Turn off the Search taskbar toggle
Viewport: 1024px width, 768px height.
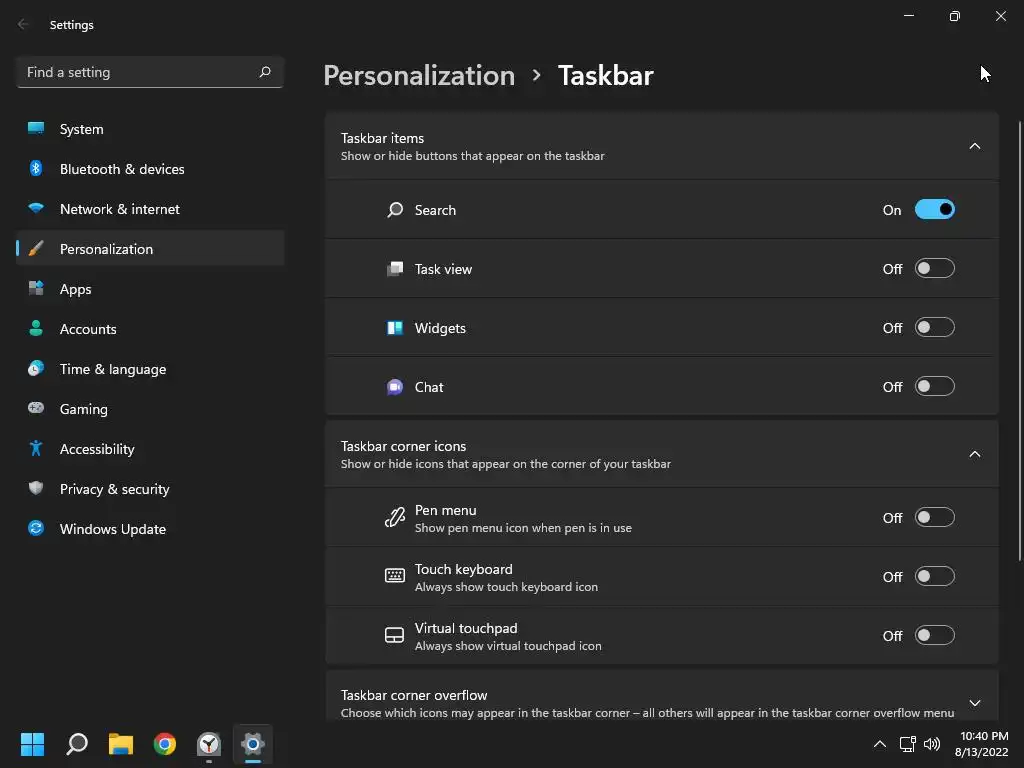point(934,210)
